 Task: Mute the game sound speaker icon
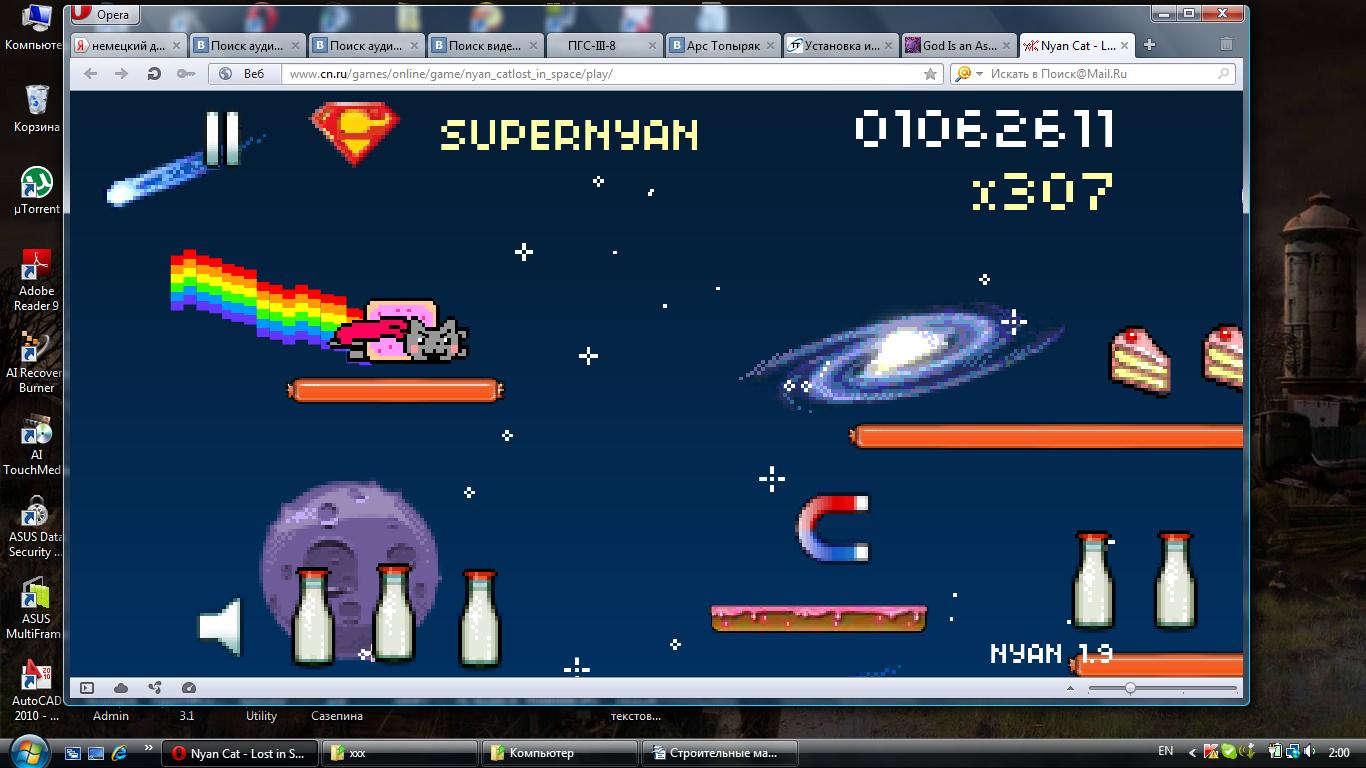click(x=220, y=627)
